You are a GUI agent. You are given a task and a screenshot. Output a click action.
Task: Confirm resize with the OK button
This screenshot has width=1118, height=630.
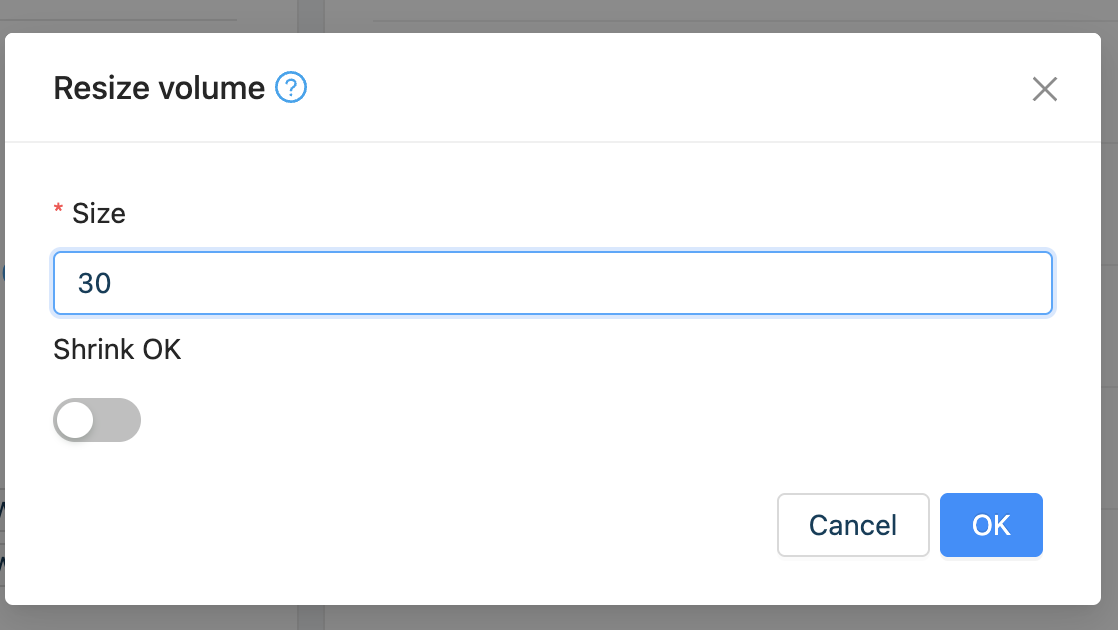coord(991,525)
